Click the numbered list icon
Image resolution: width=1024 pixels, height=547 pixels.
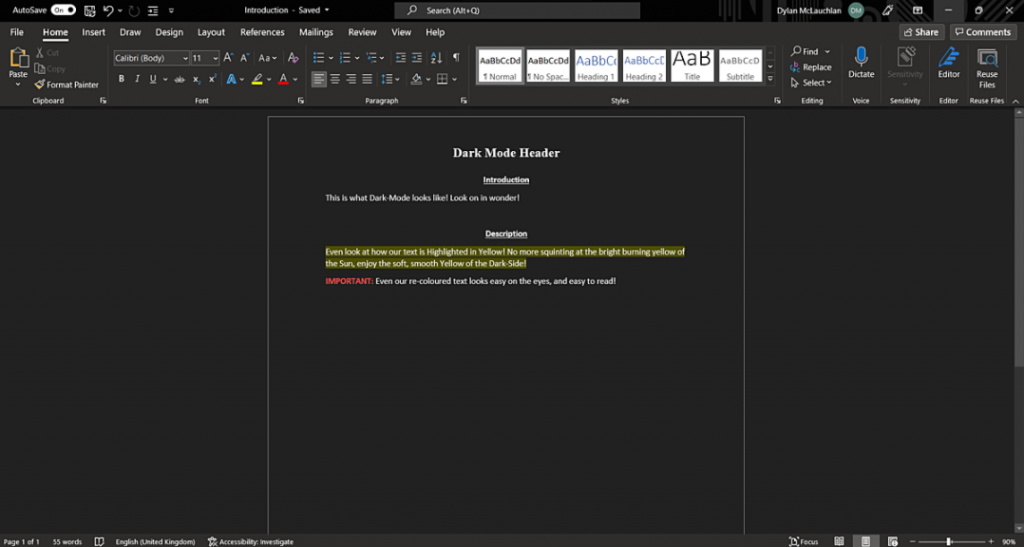pyautogui.click(x=345, y=58)
